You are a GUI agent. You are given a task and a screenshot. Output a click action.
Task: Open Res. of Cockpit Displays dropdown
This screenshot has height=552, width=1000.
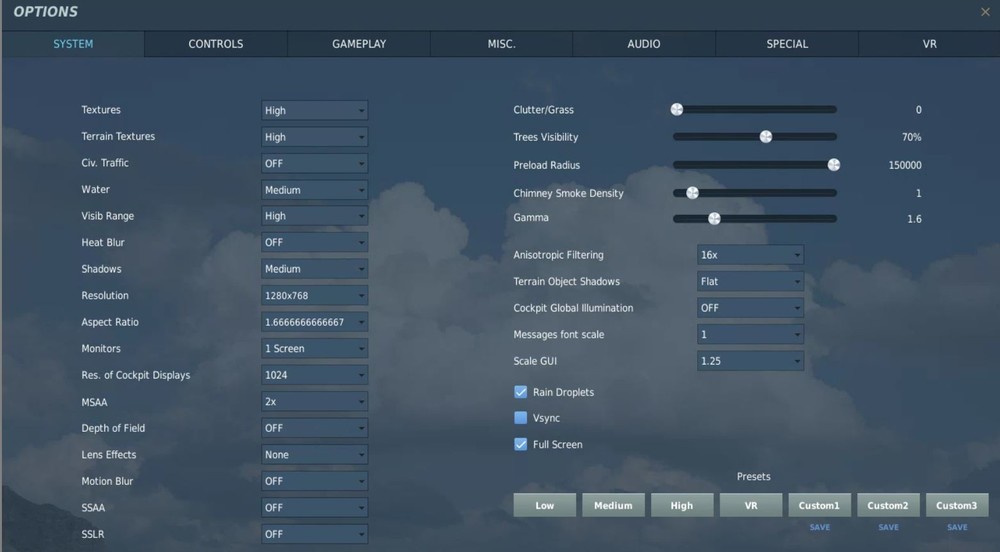pyautogui.click(x=314, y=375)
